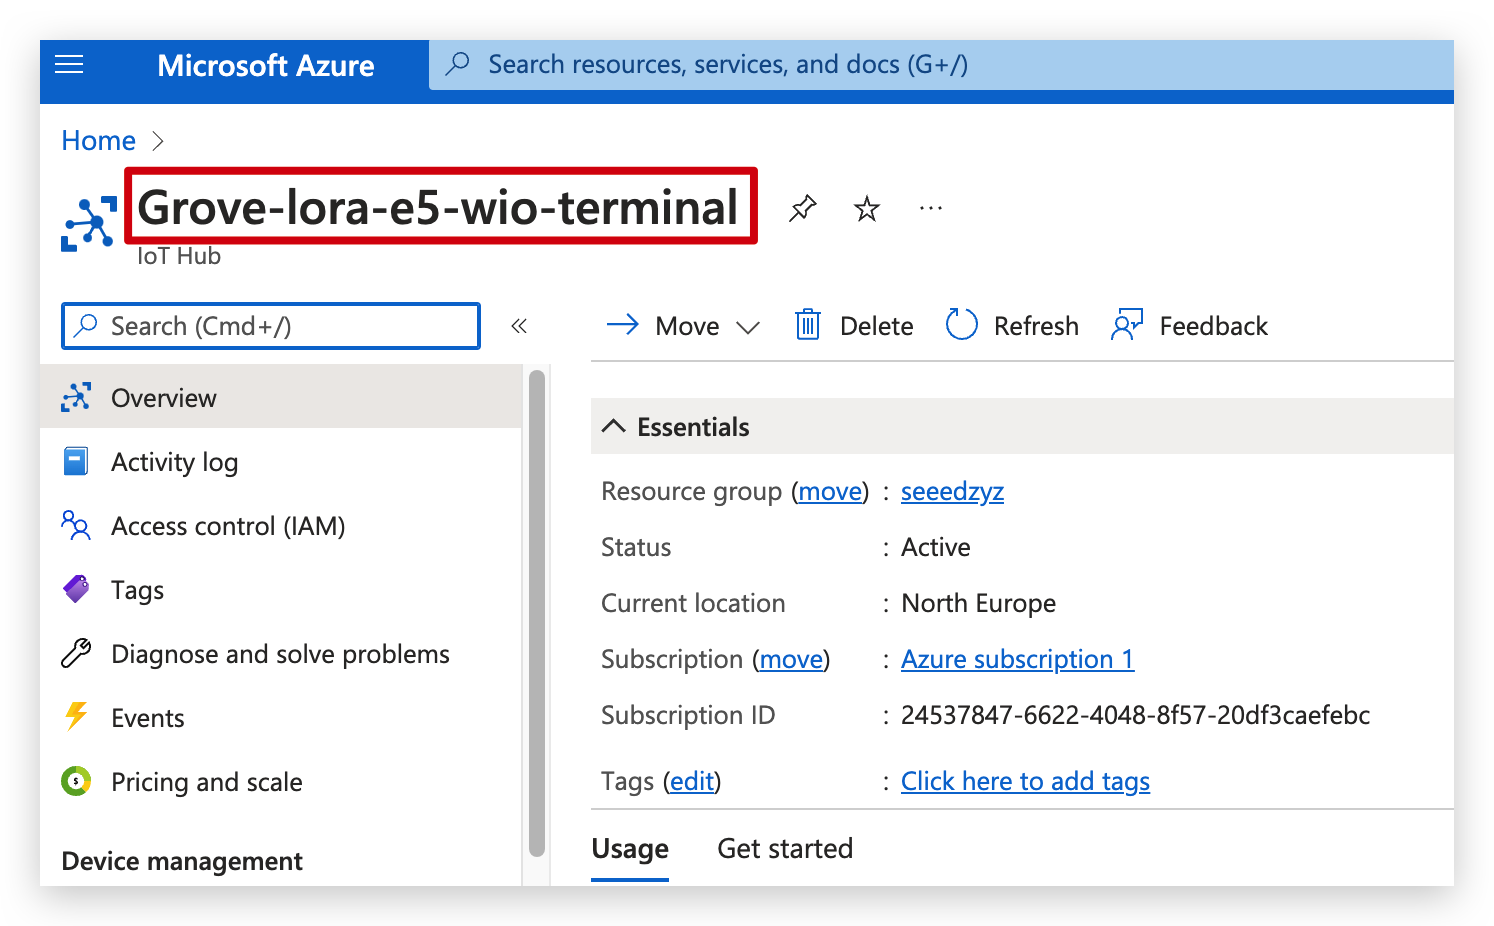Click the edit link beside Tags
Viewport: 1494px width, 926px height.
coord(692,781)
